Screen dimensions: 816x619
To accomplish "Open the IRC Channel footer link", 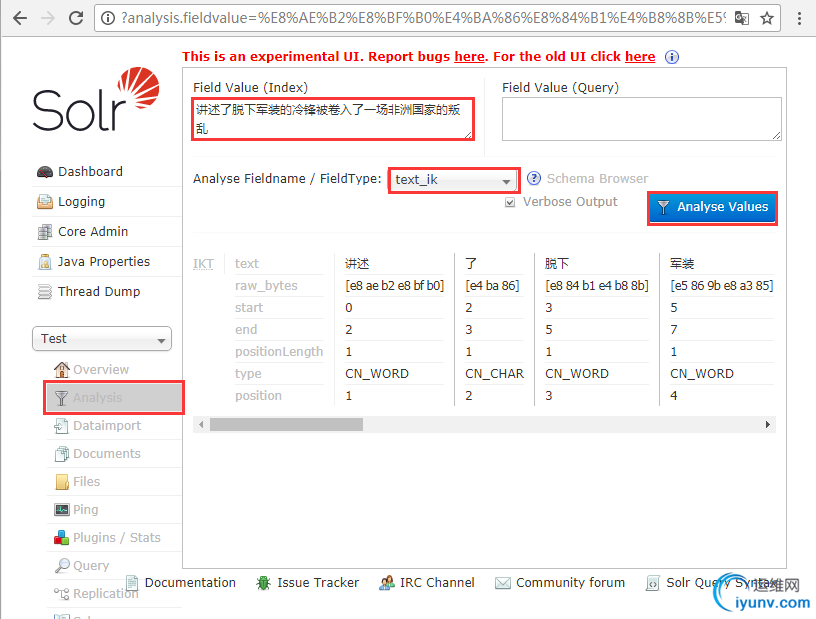I will tap(437, 583).
